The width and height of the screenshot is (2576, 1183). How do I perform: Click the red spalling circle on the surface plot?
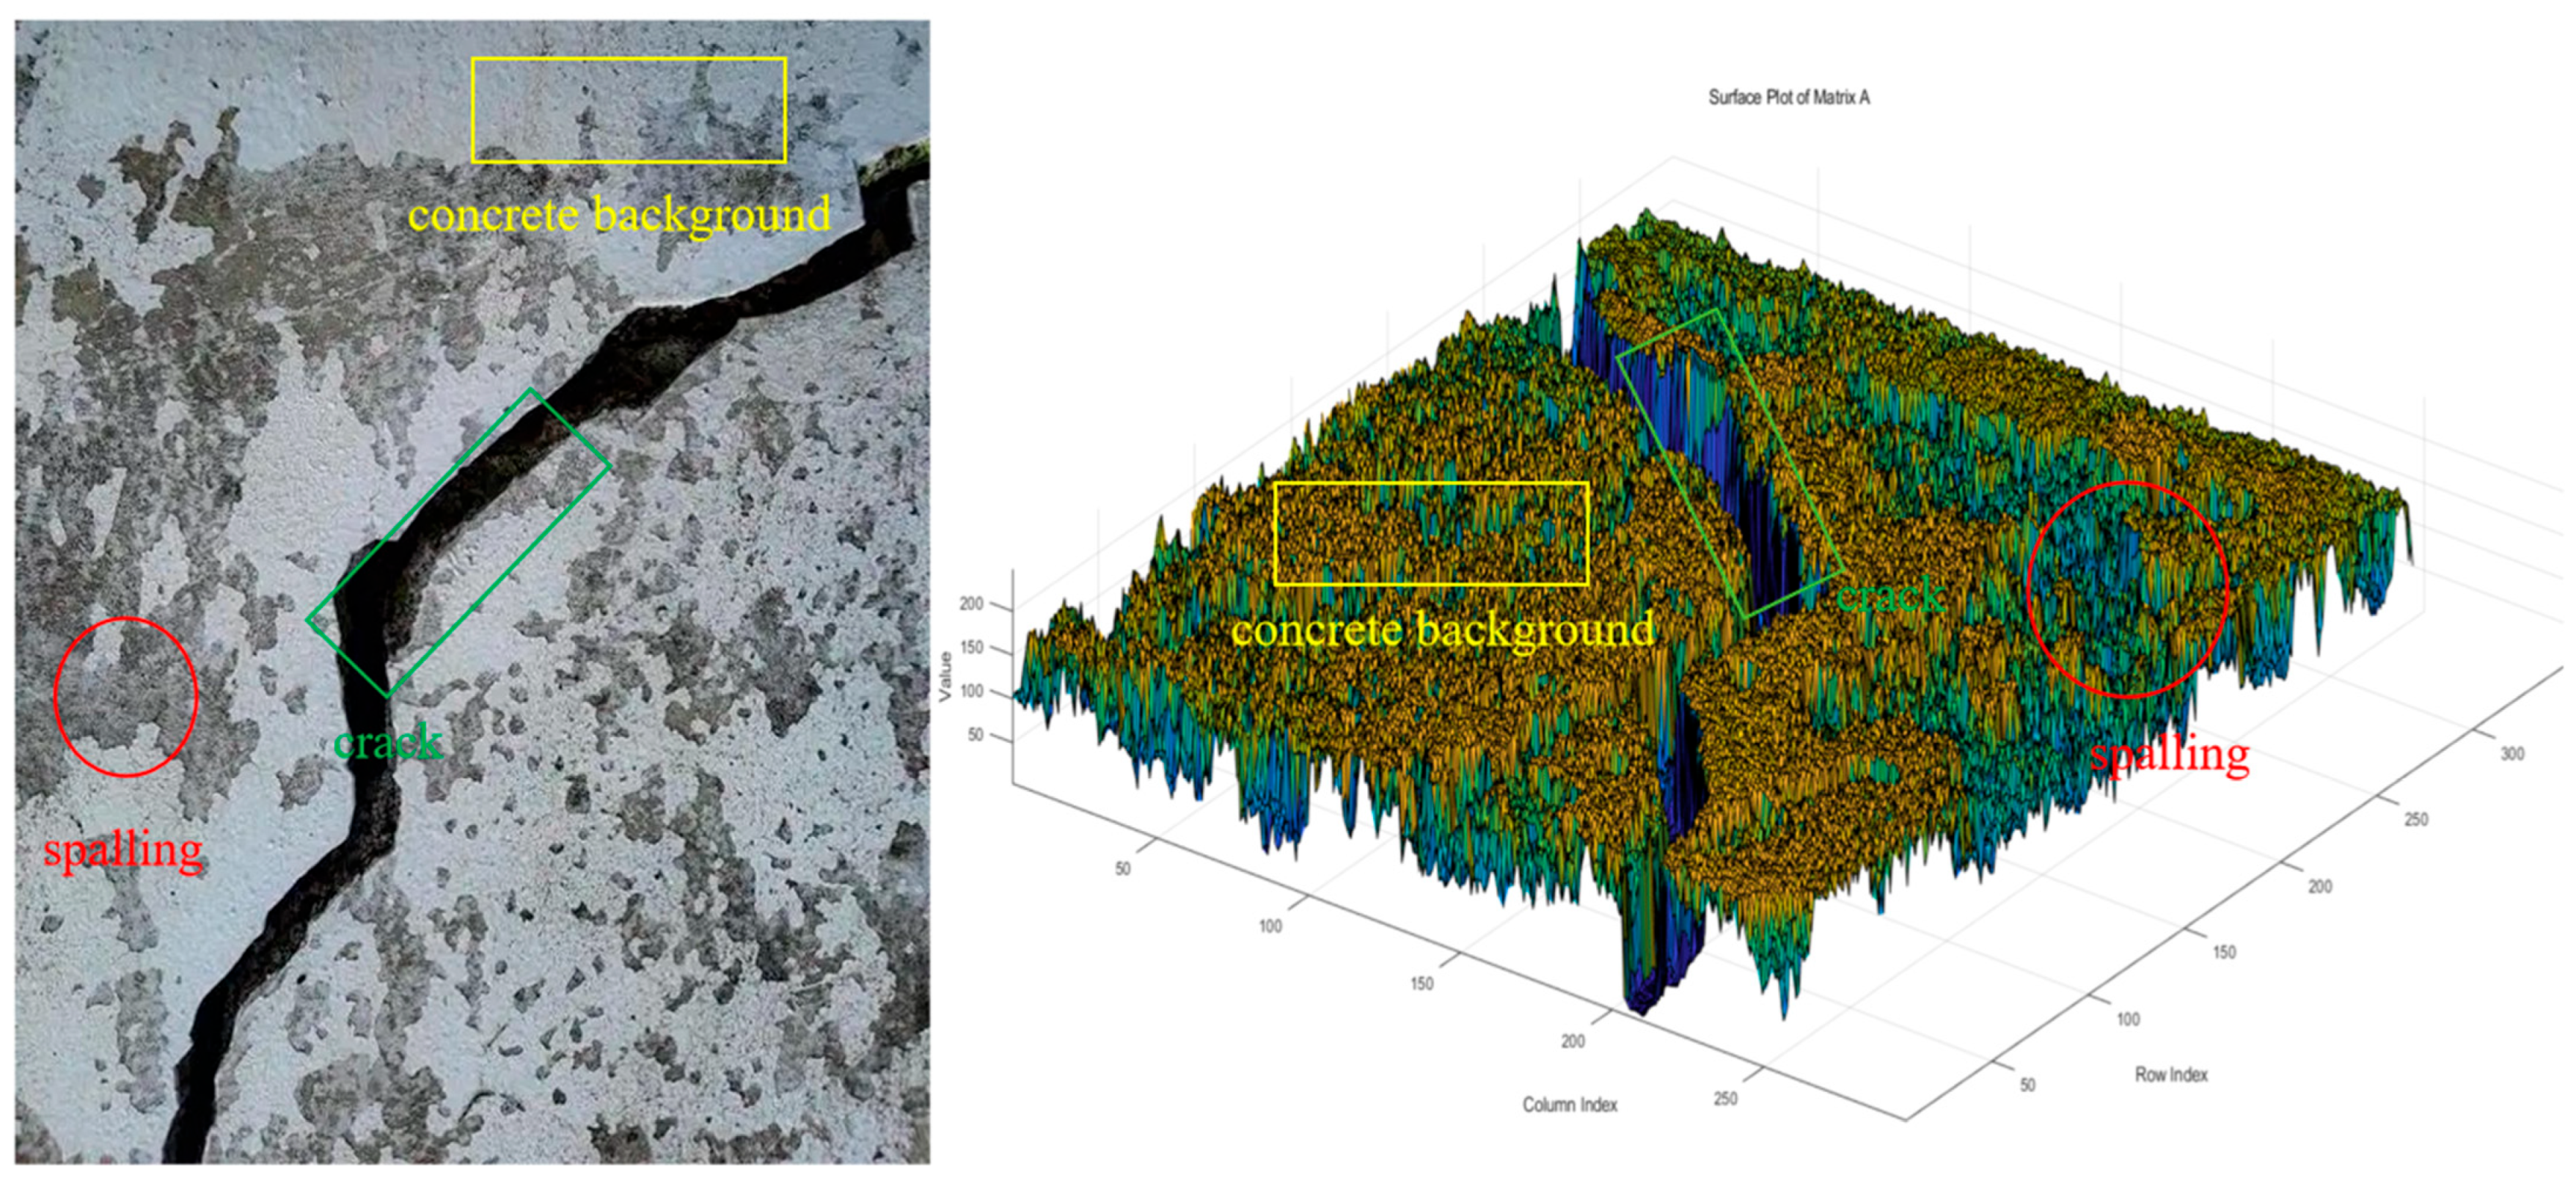(2128, 589)
